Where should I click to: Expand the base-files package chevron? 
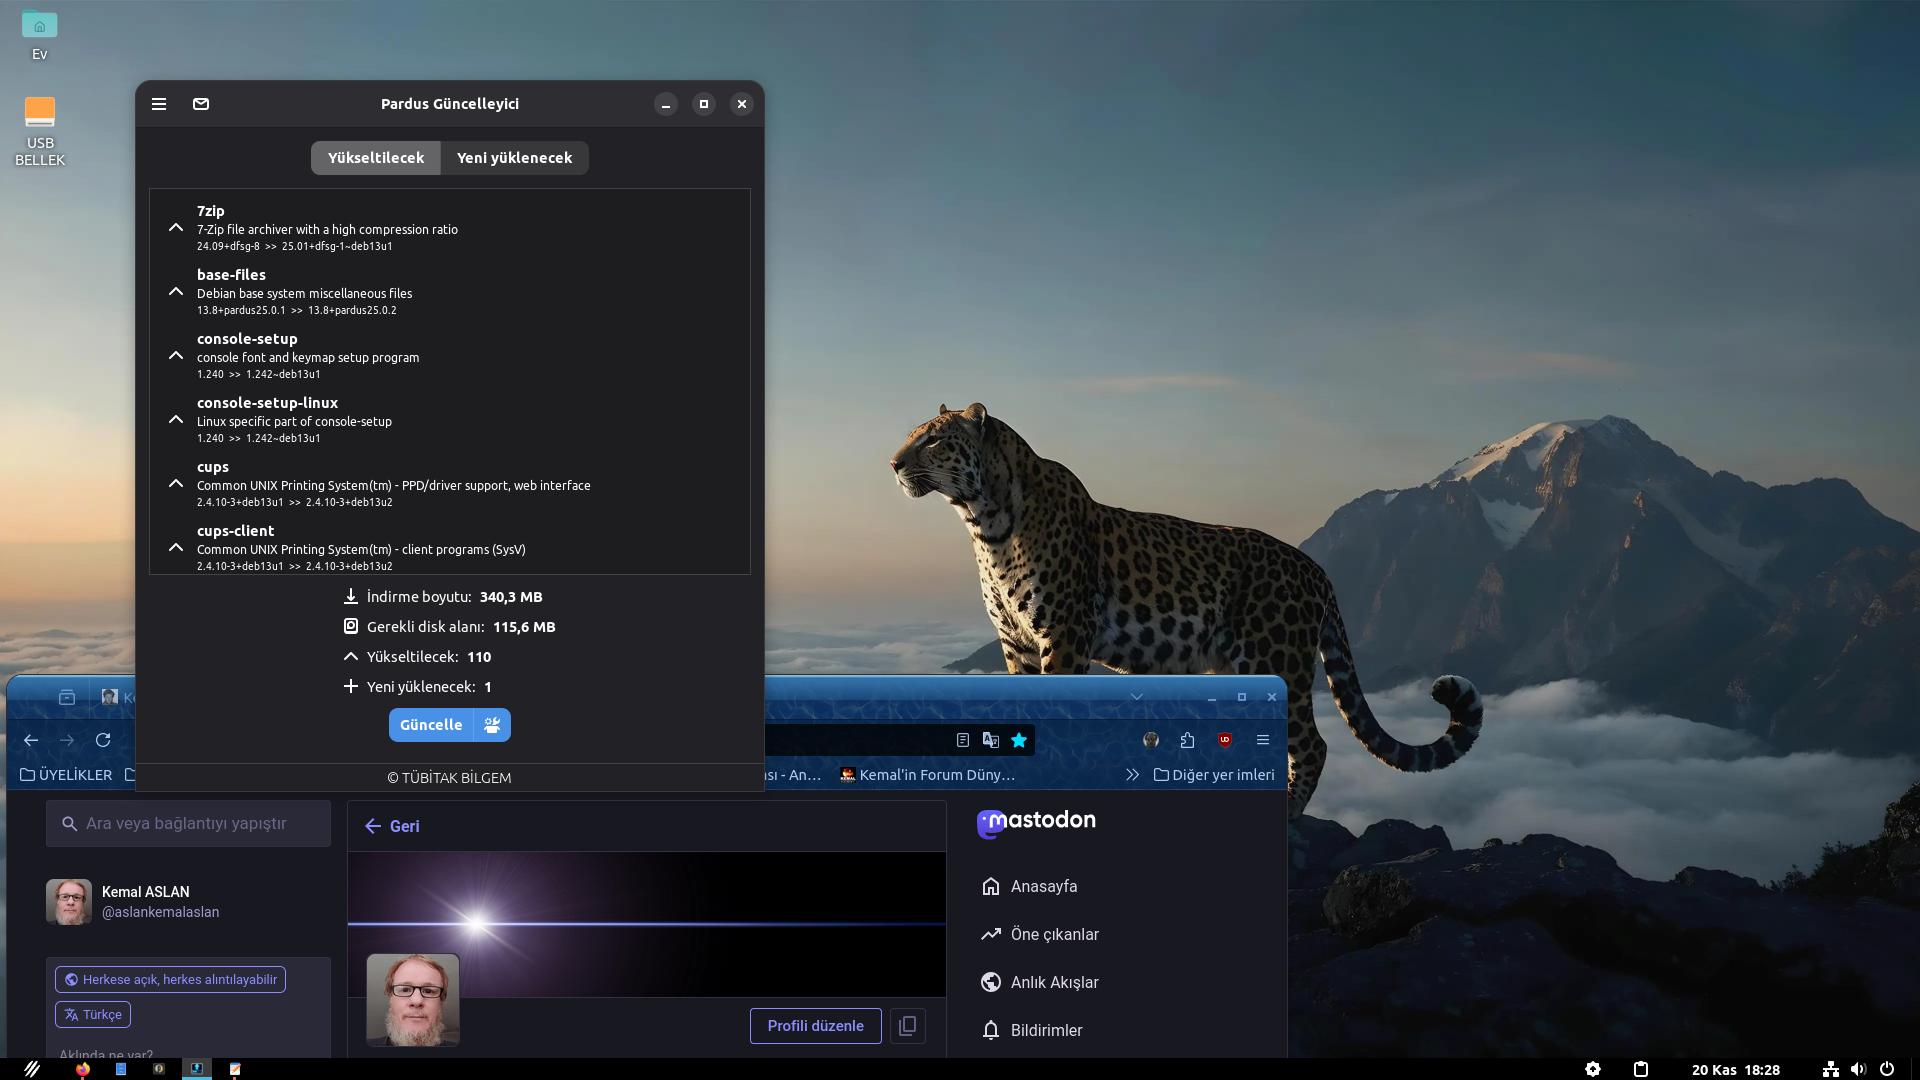click(x=176, y=292)
